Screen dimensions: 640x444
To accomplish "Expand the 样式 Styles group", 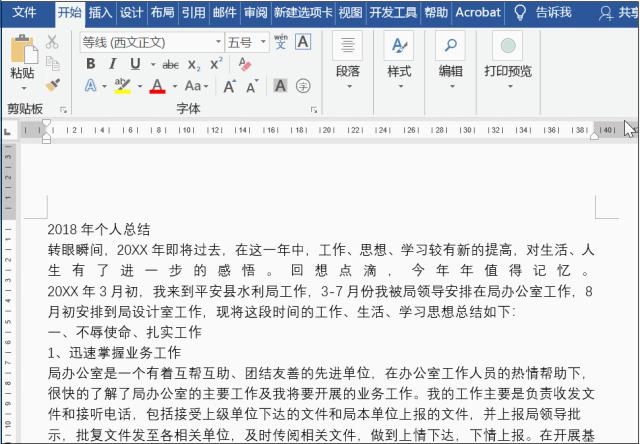I will [399, 60].
